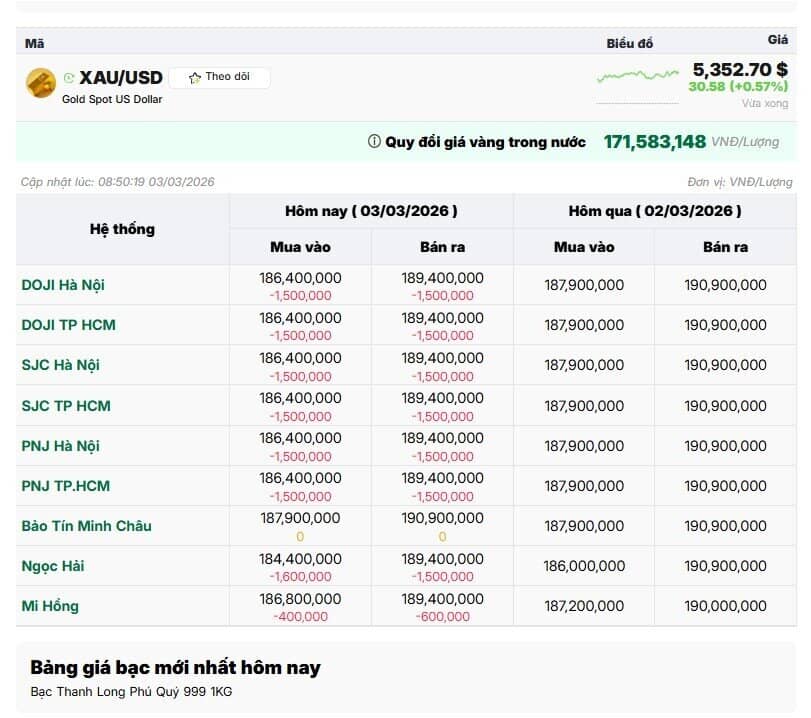The width and height of the screenshot is (811, 718).
Task: Click the Bảng giá bạc mới nhất heading
Action: 175,668
